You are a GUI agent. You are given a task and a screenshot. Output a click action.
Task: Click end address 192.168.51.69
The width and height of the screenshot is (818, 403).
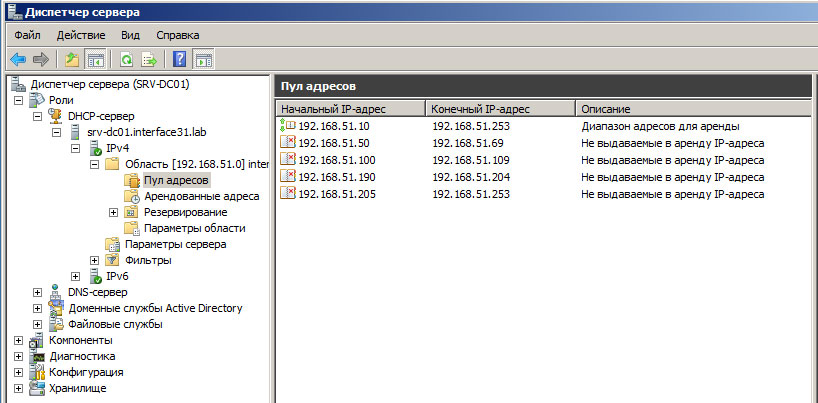(x=468, y=143)
